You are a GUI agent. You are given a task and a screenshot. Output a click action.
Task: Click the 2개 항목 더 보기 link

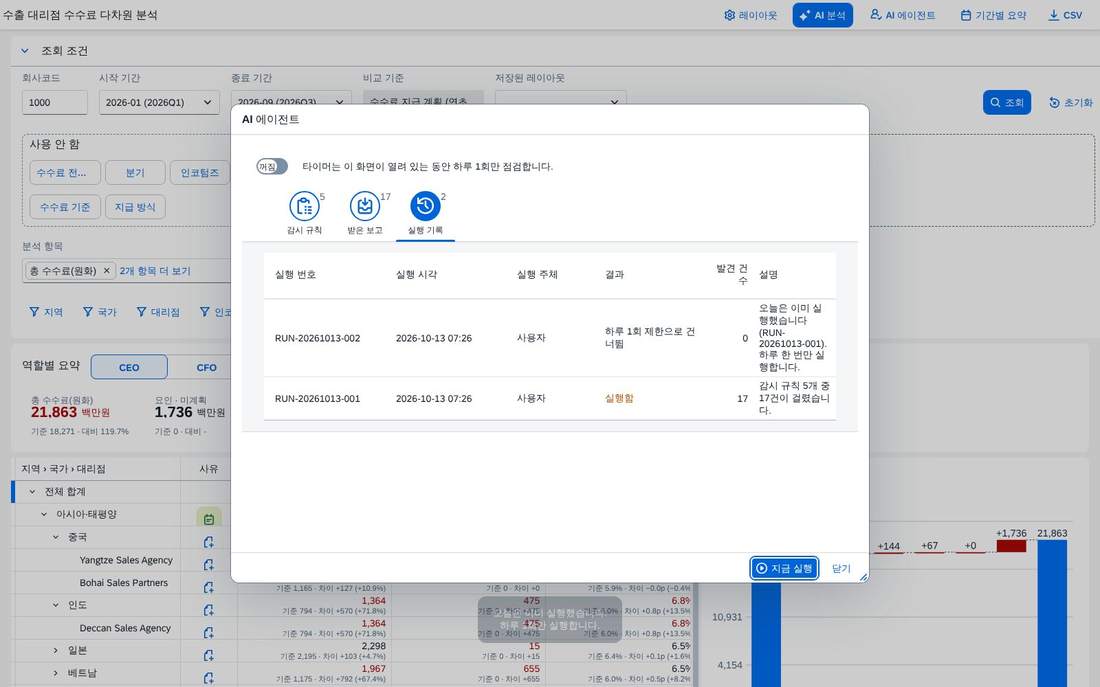[155, 270]
